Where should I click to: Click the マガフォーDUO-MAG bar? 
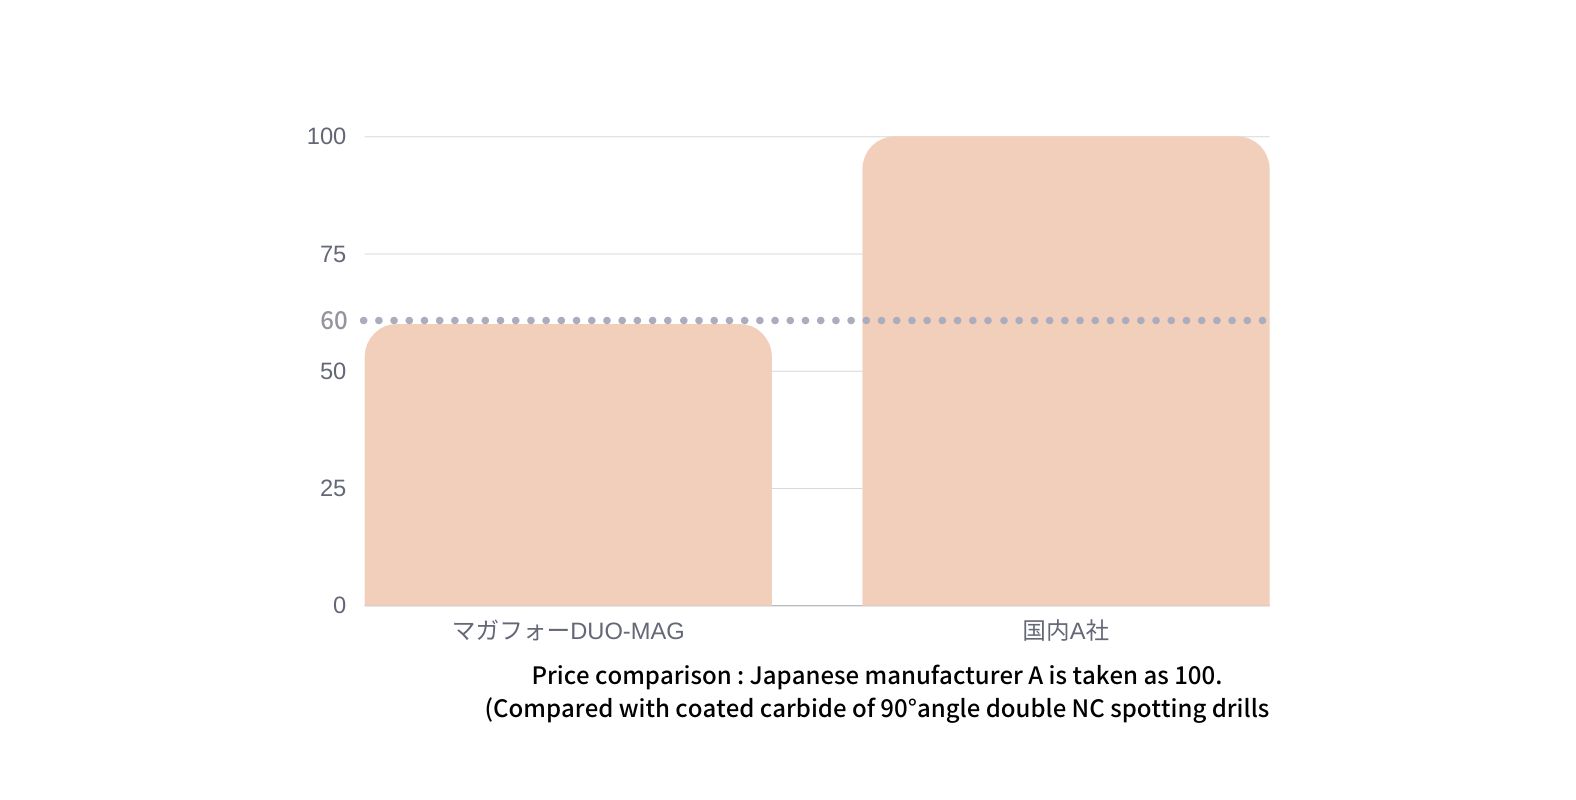568,465
